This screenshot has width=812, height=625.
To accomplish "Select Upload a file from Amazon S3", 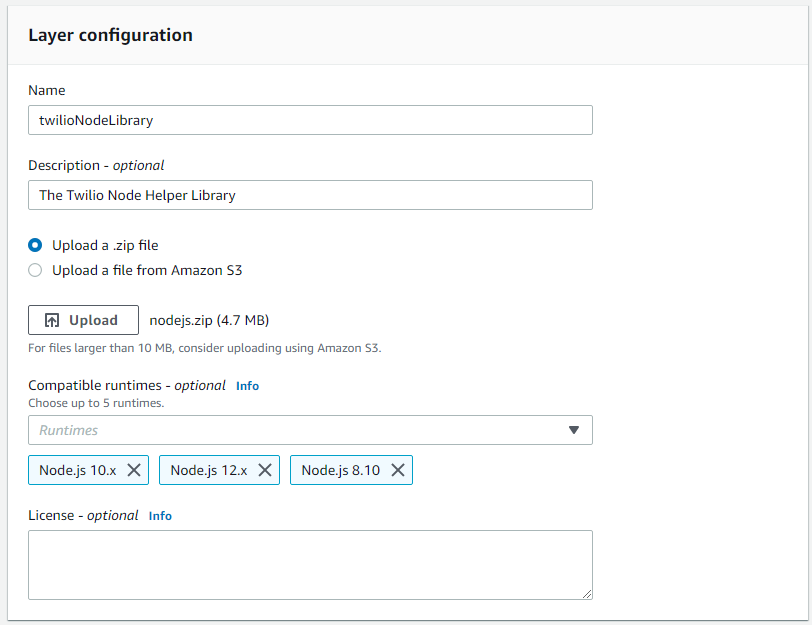I will tap(35, 270).
